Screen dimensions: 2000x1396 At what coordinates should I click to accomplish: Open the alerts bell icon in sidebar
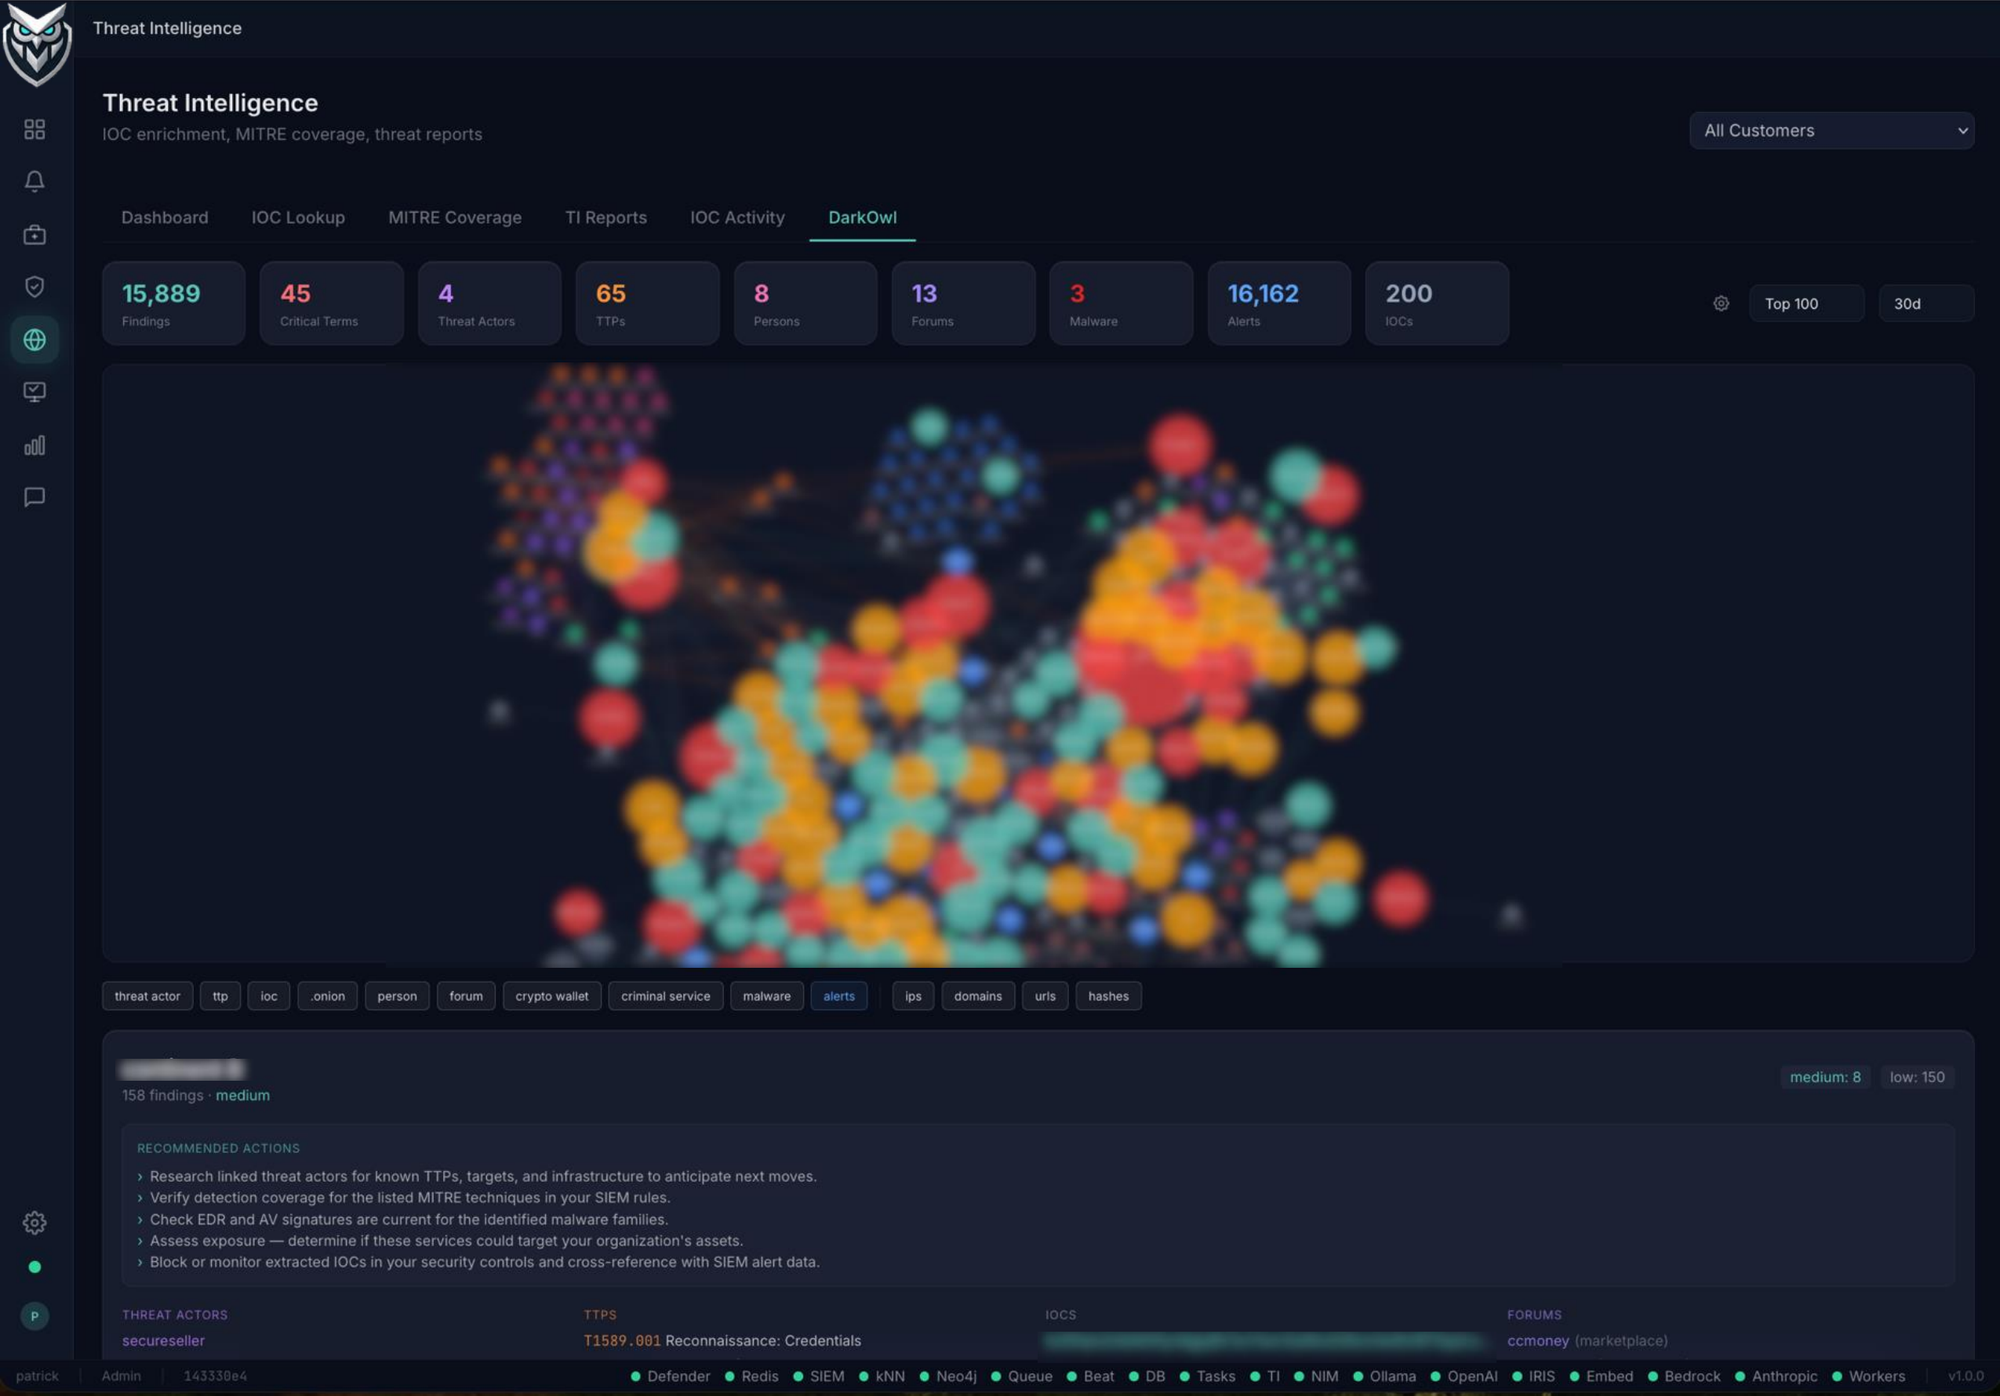pyautogui.click(x=35, y=182)
